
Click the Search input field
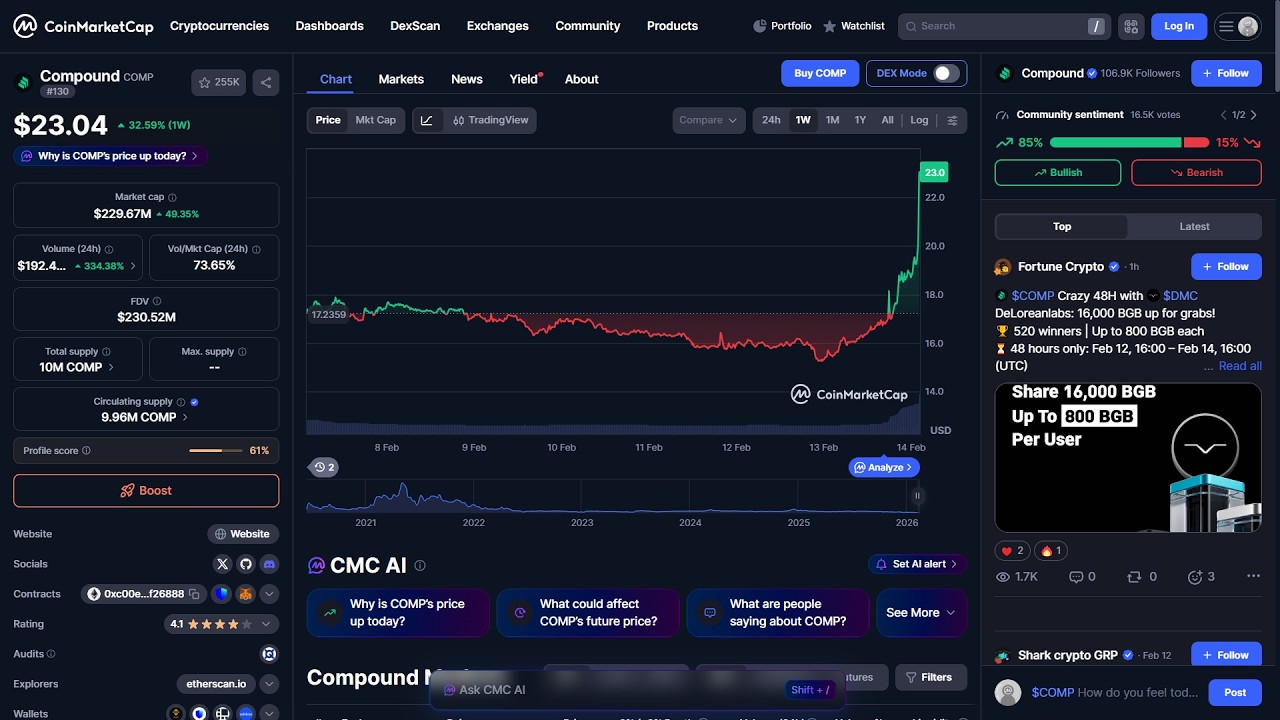(1004, 26)
